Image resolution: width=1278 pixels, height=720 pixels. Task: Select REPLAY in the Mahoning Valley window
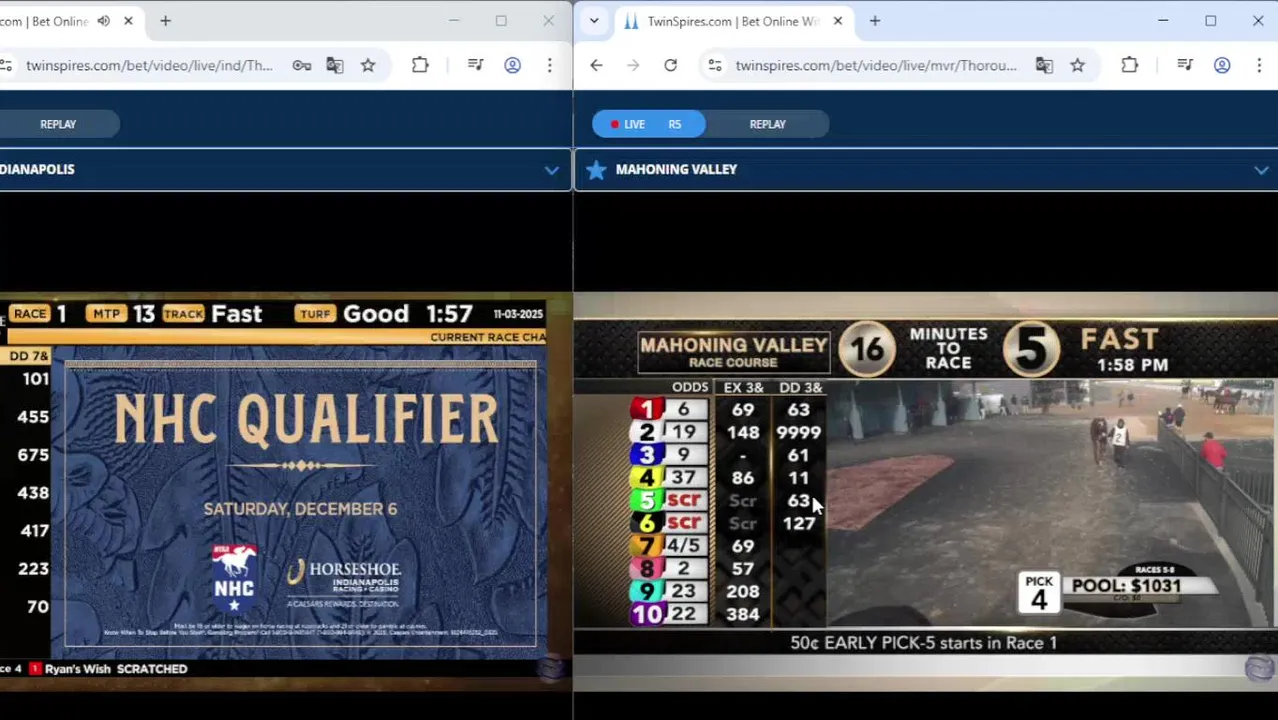point(768,124)
